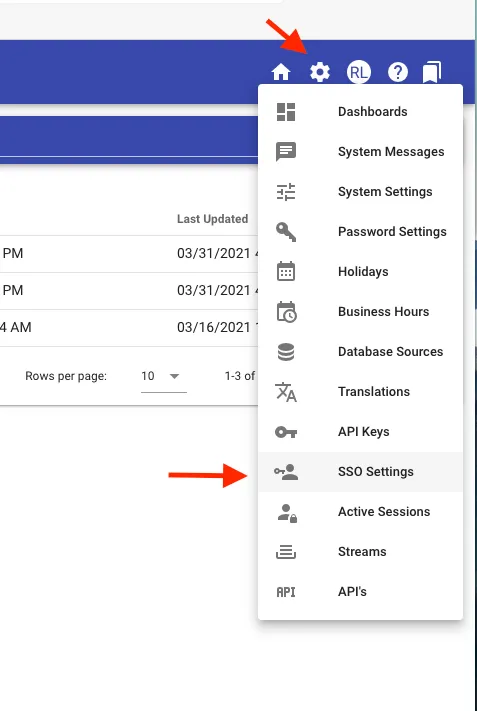Click the help question mark icon
Viewport: 477px width, 711px height.
point(398,72)
